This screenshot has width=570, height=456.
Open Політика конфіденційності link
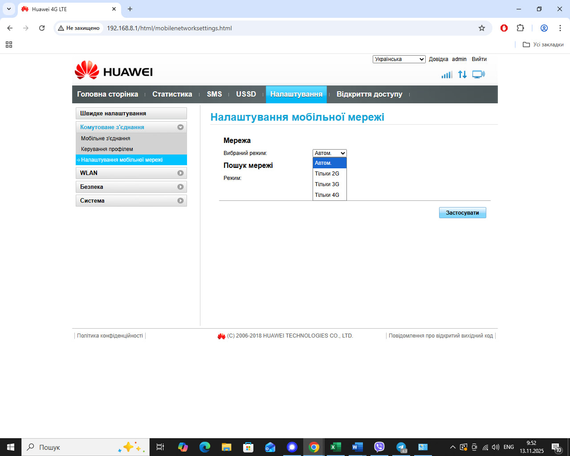110,336
